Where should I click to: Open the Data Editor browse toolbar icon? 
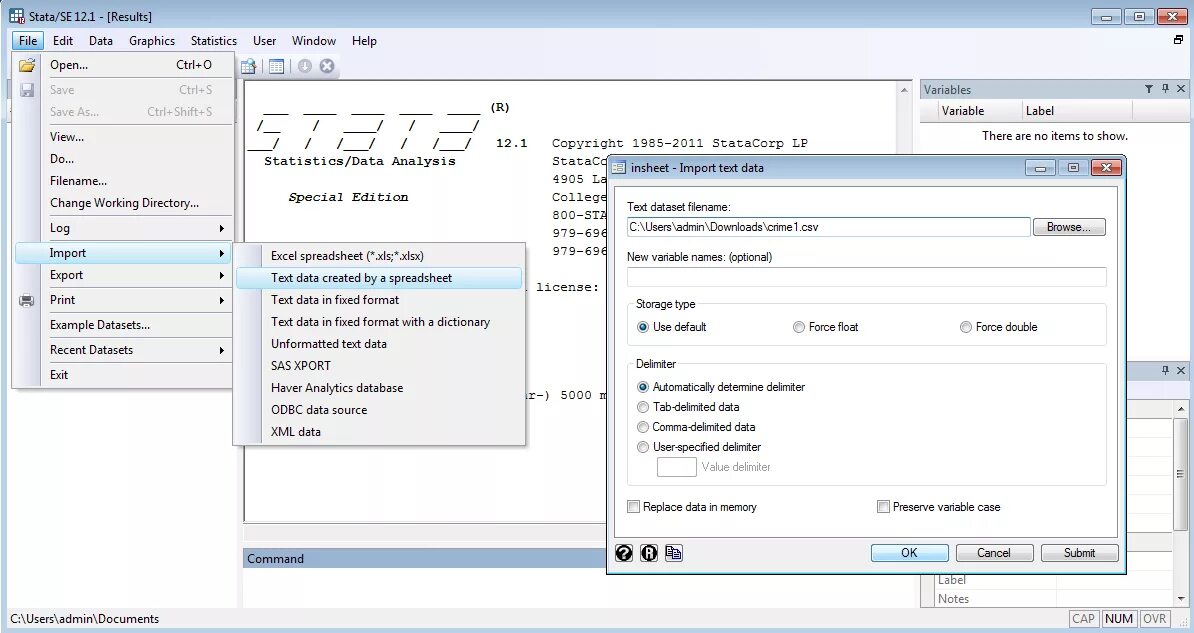(x=248, y=66)
